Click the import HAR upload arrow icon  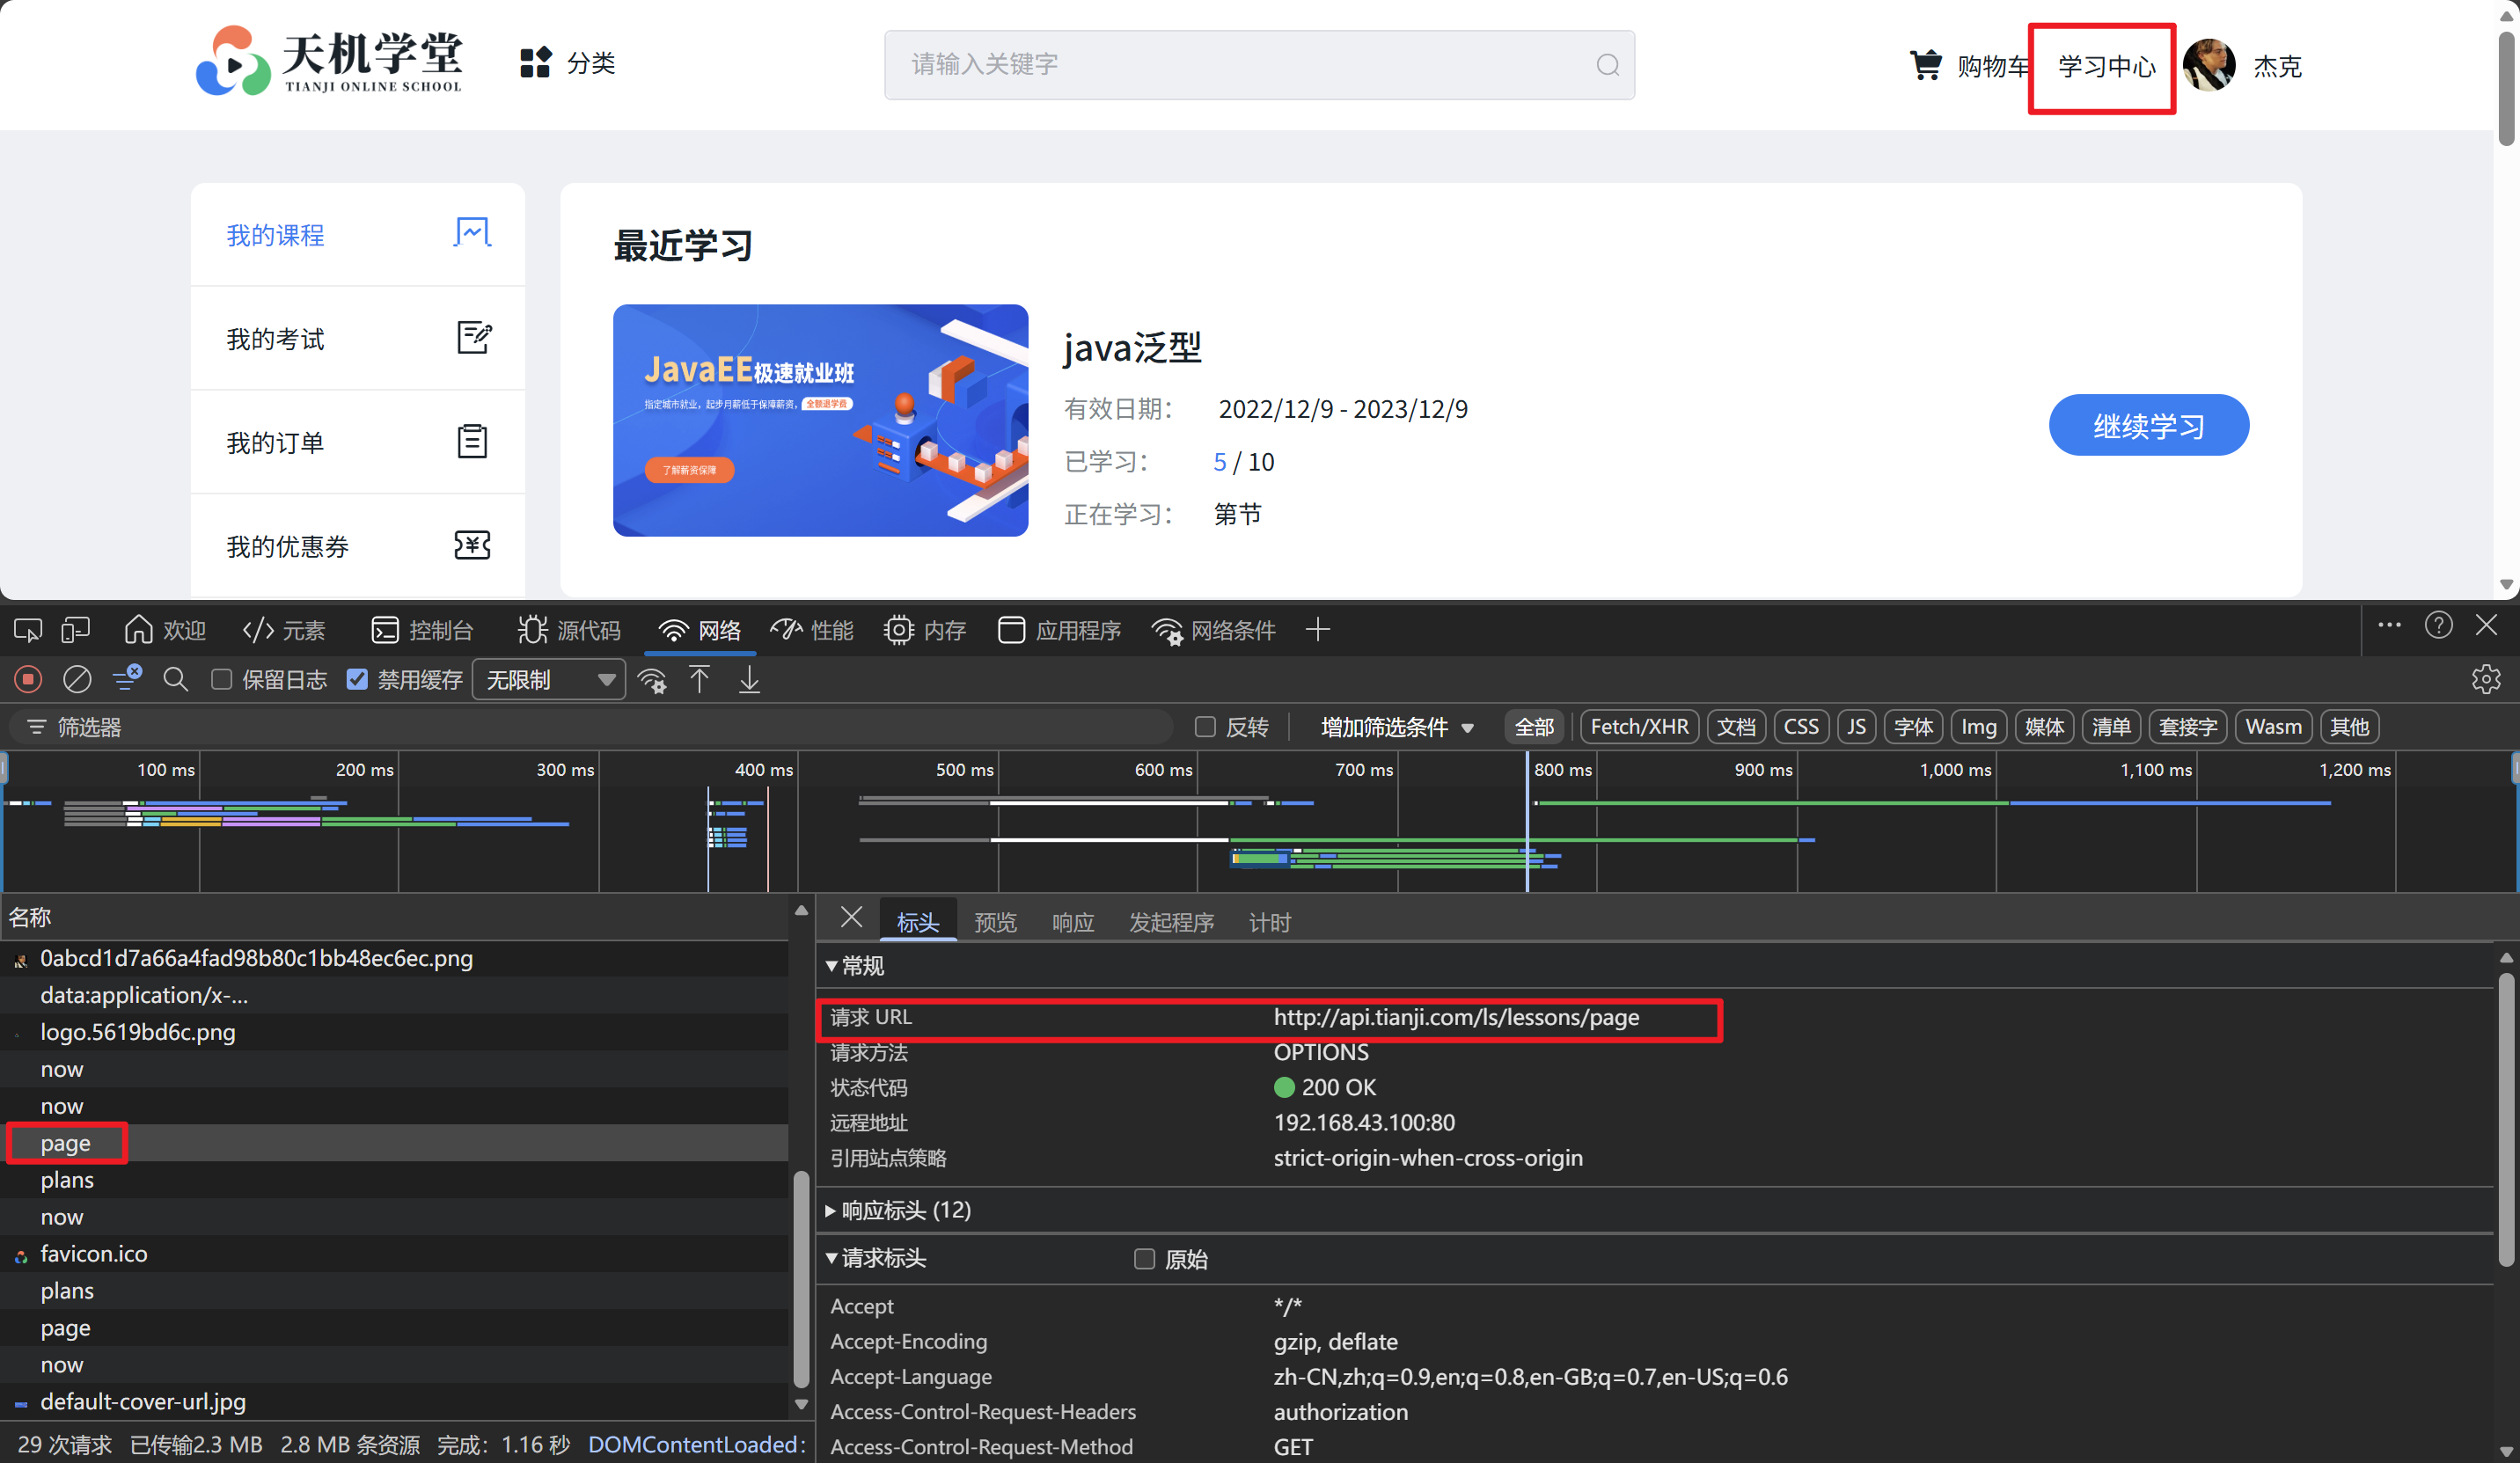[x=699, y=680]
